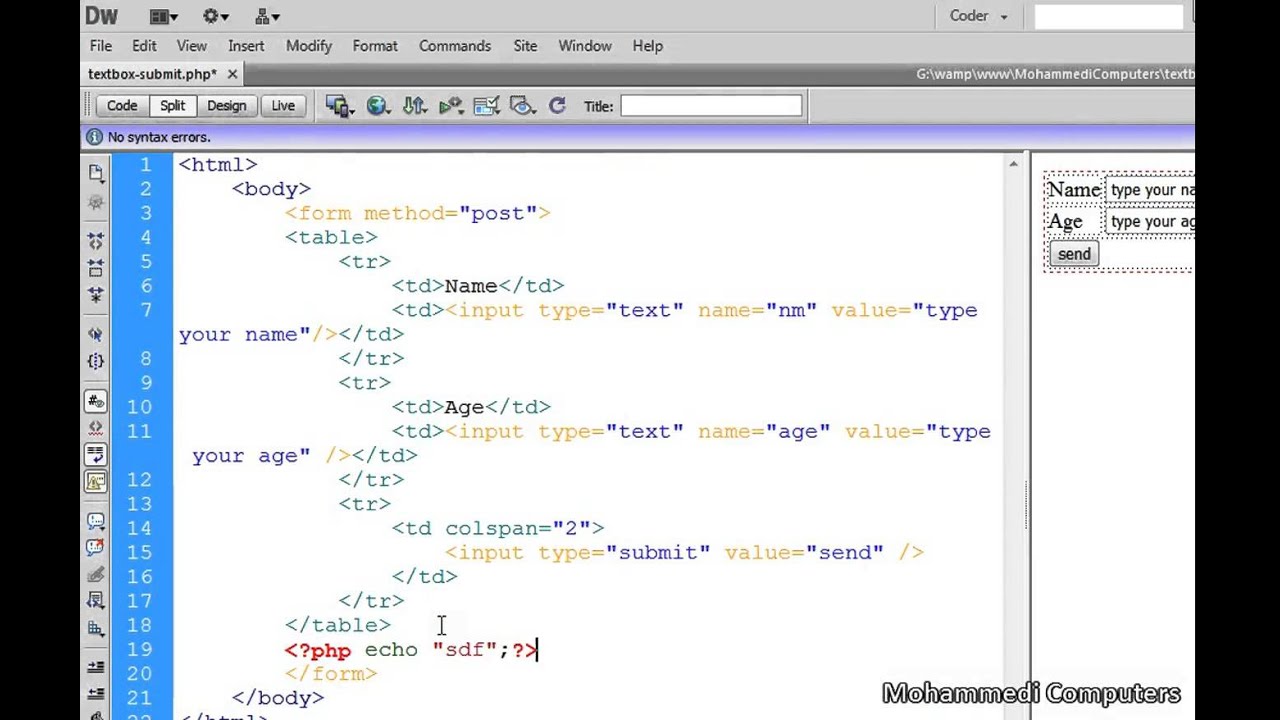Toggle Live view
1280x720 pixels.
point(283,106)
